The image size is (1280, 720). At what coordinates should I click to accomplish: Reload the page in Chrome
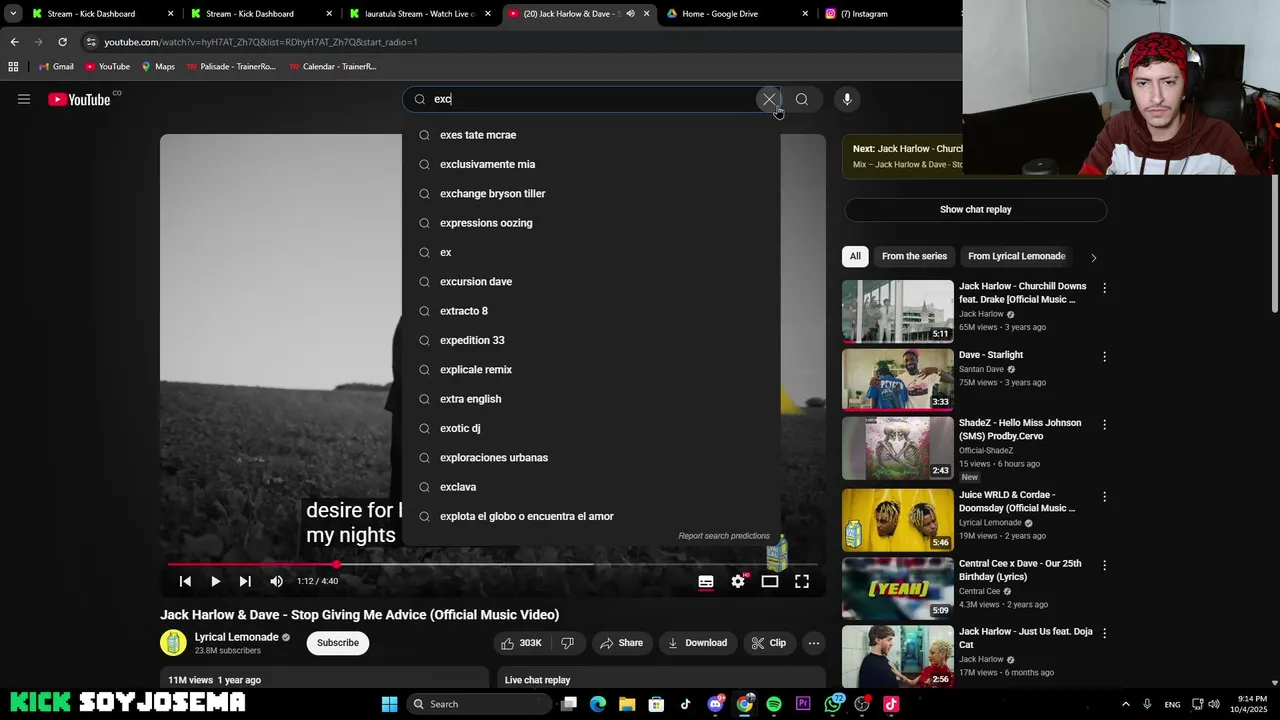tap(62, 42)
